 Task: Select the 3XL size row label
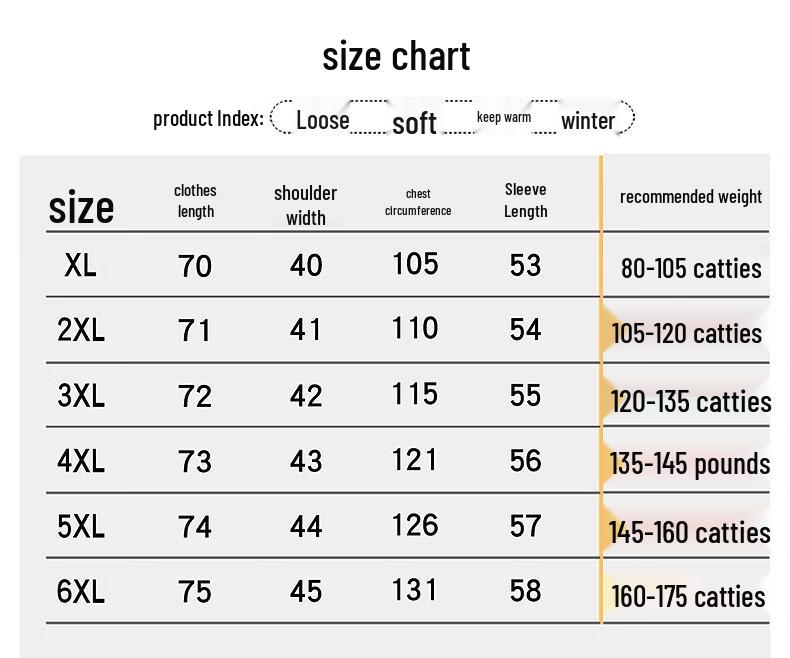pyautogui.click(x=81, y=395)
